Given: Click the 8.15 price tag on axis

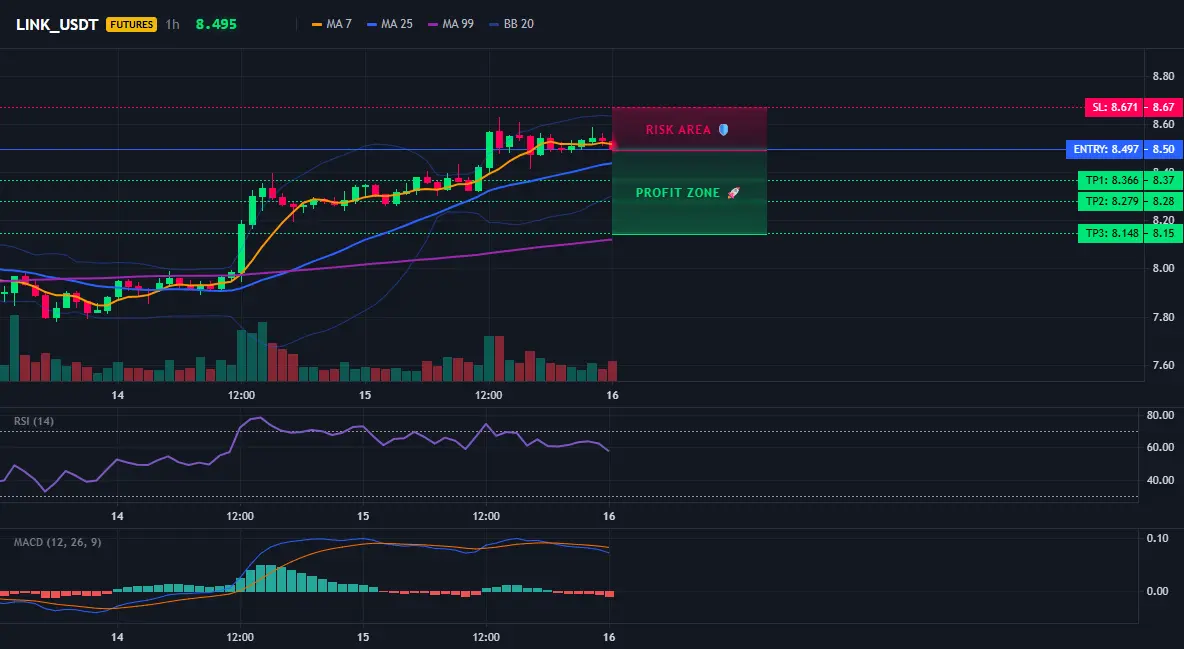Looking at the screenshot, I should (x=1163, y=233).
